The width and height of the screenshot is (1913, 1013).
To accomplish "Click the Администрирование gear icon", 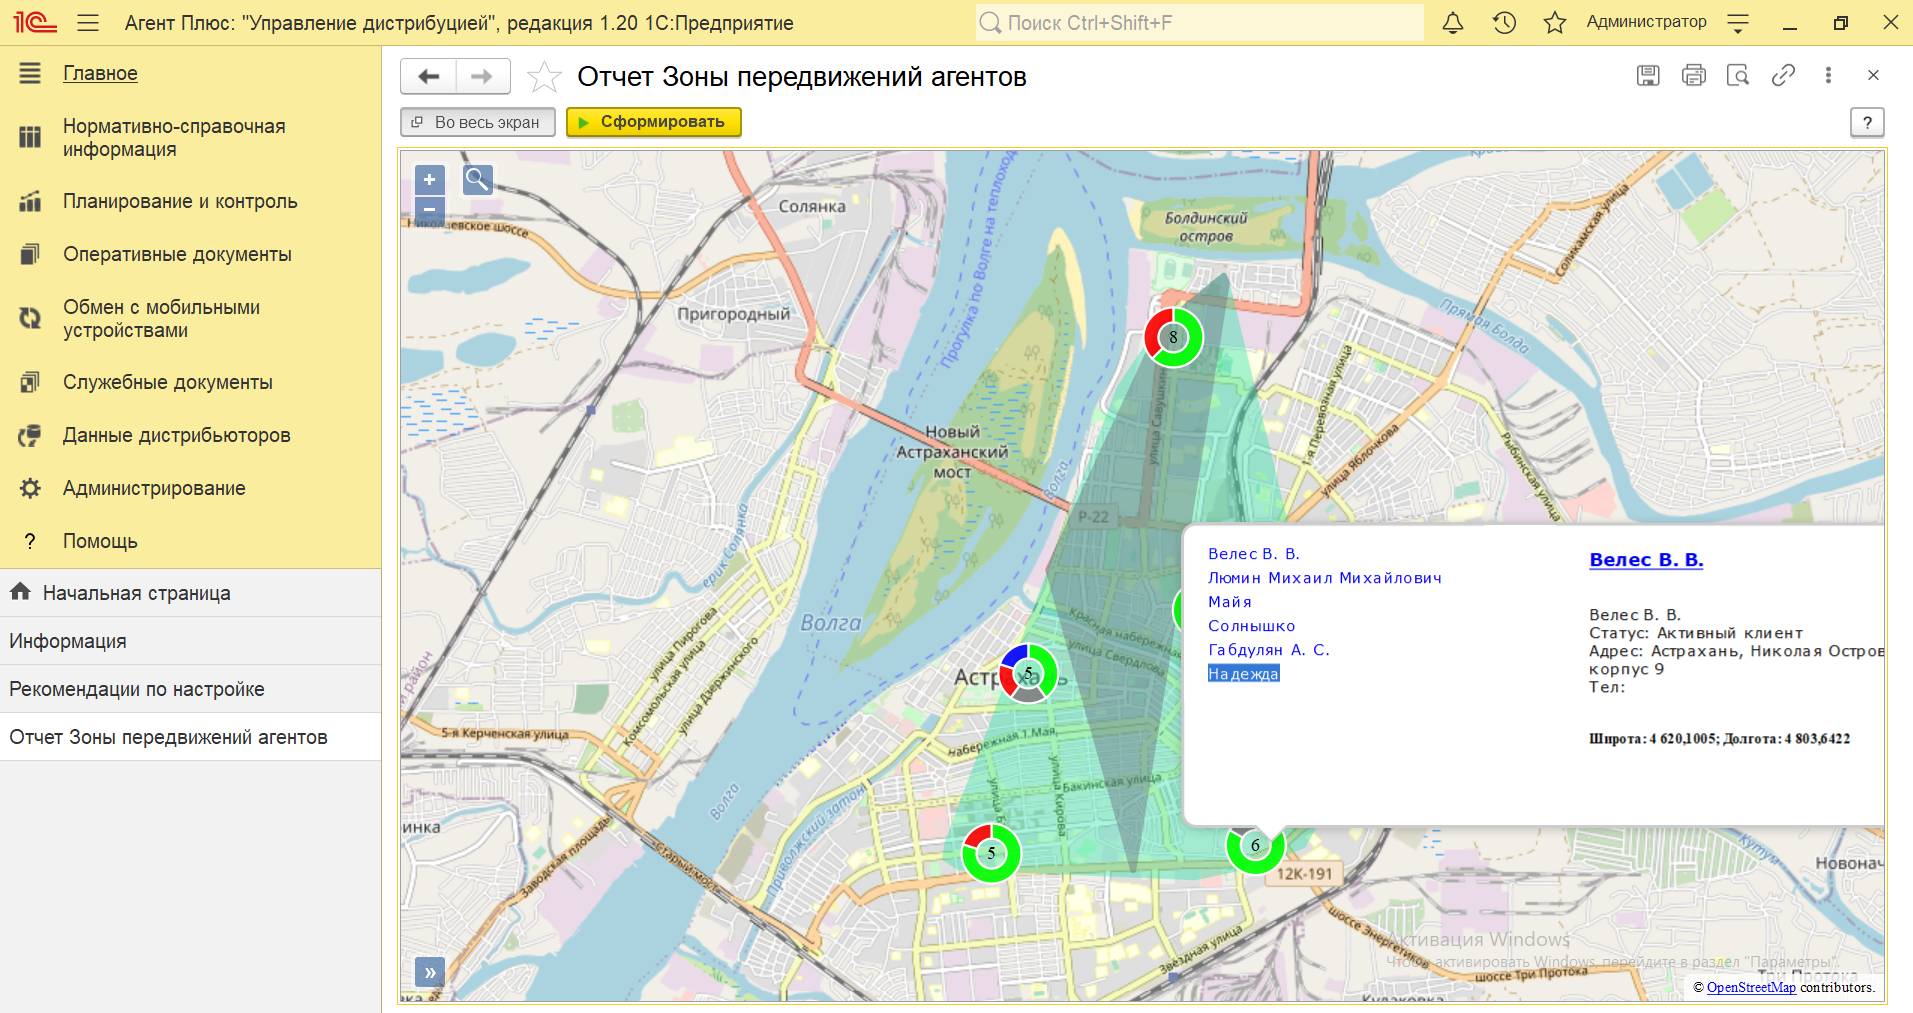I will pos(30,488).
